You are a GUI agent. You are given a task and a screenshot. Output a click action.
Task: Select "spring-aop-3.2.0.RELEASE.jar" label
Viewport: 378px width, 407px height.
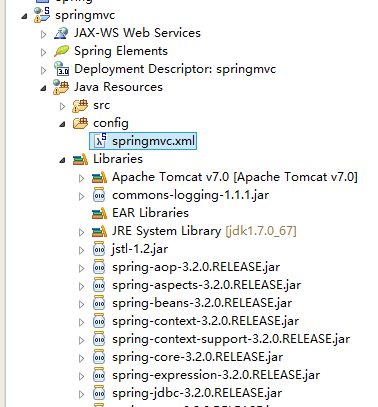[x=196, y=267]
